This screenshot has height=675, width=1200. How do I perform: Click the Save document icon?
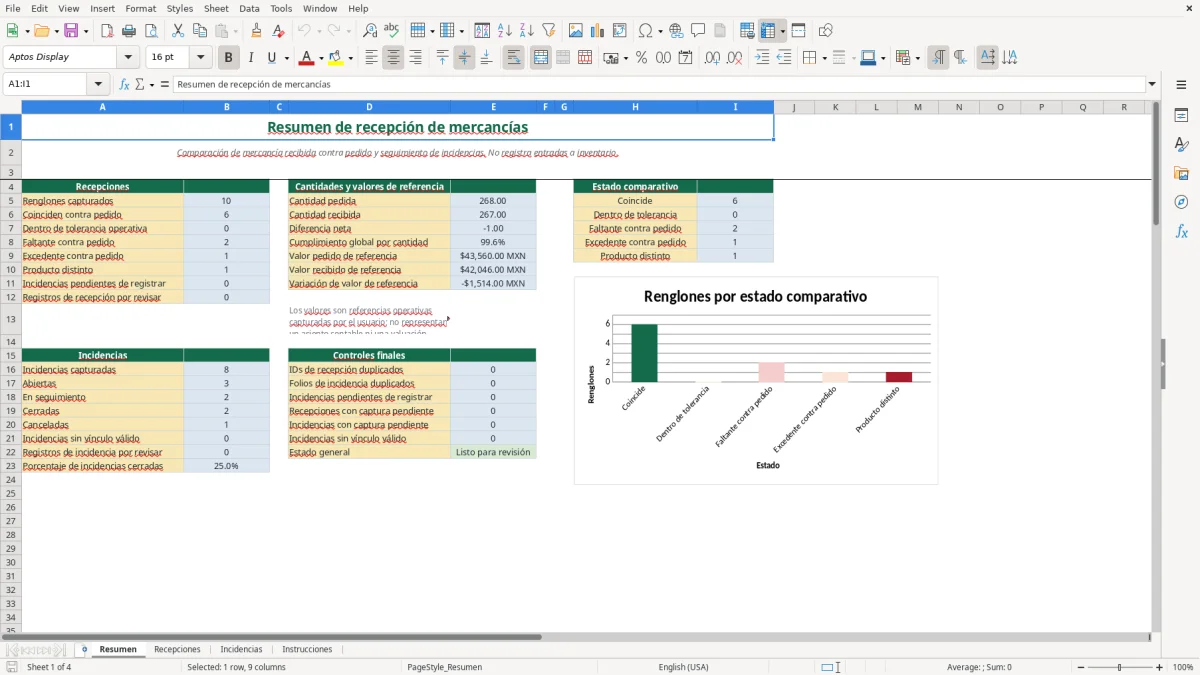[72, 31]
